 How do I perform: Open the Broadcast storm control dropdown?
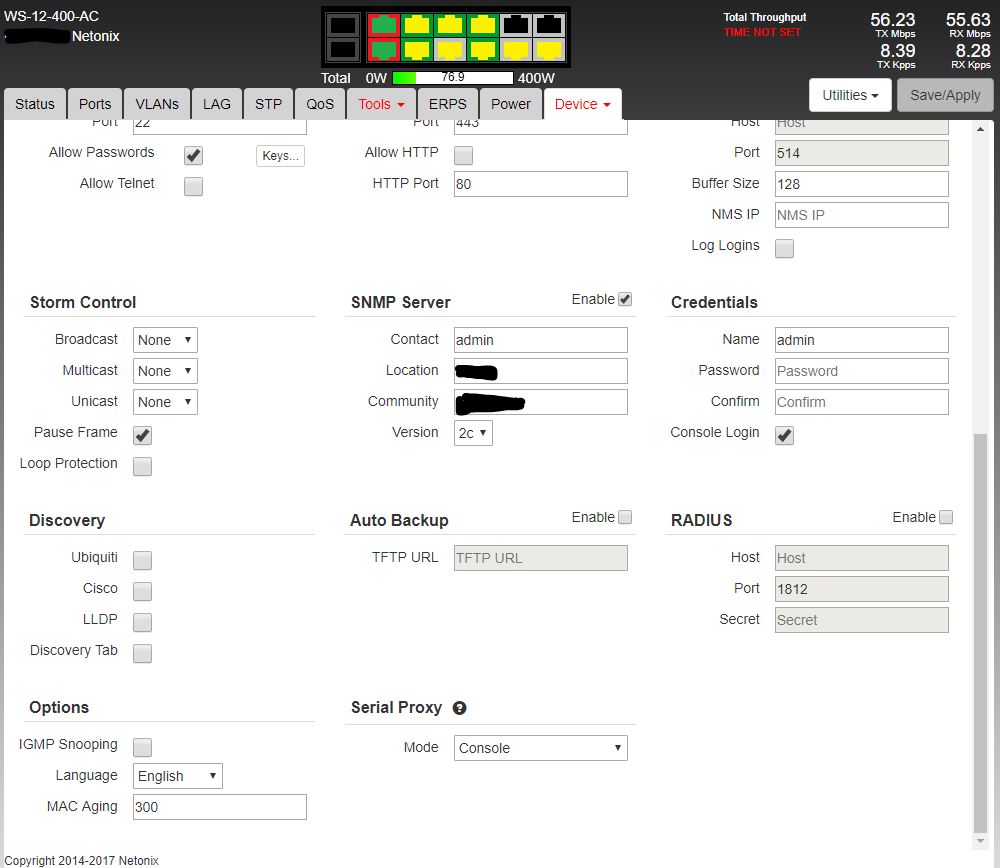(165, 340)
